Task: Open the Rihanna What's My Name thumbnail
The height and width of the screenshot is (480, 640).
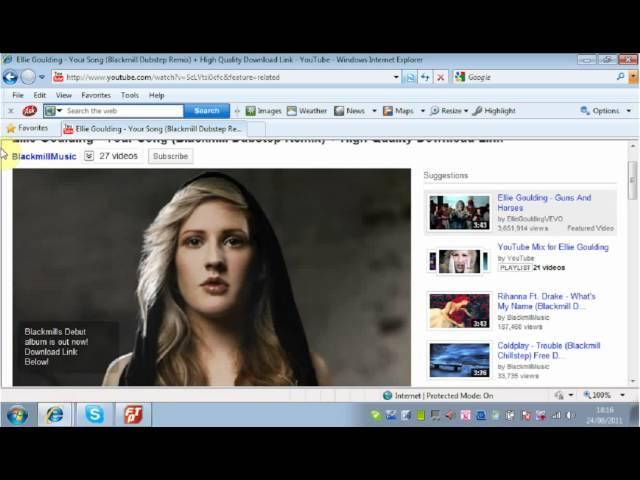Action: [x=459, y=311]
